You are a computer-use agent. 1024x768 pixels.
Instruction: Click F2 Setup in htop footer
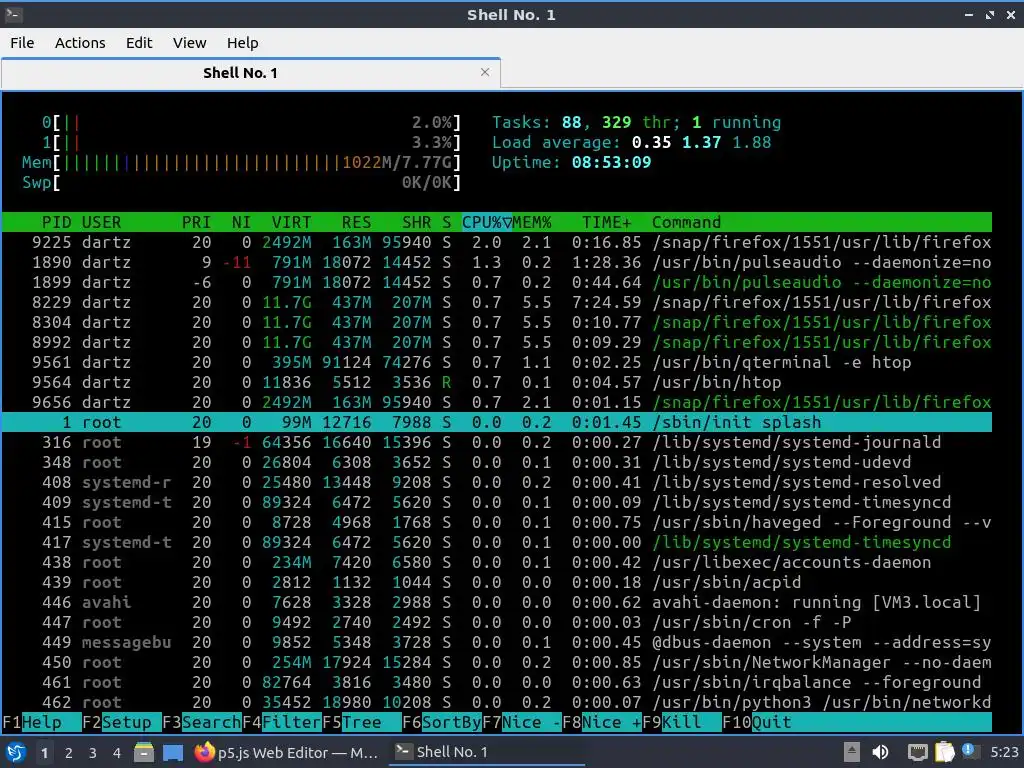[122, 722]
